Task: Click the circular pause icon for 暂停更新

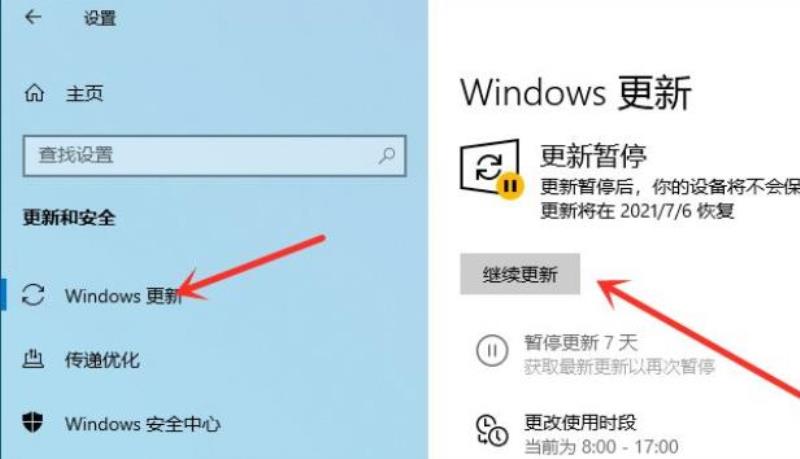Action: click(x=492, y=350)
